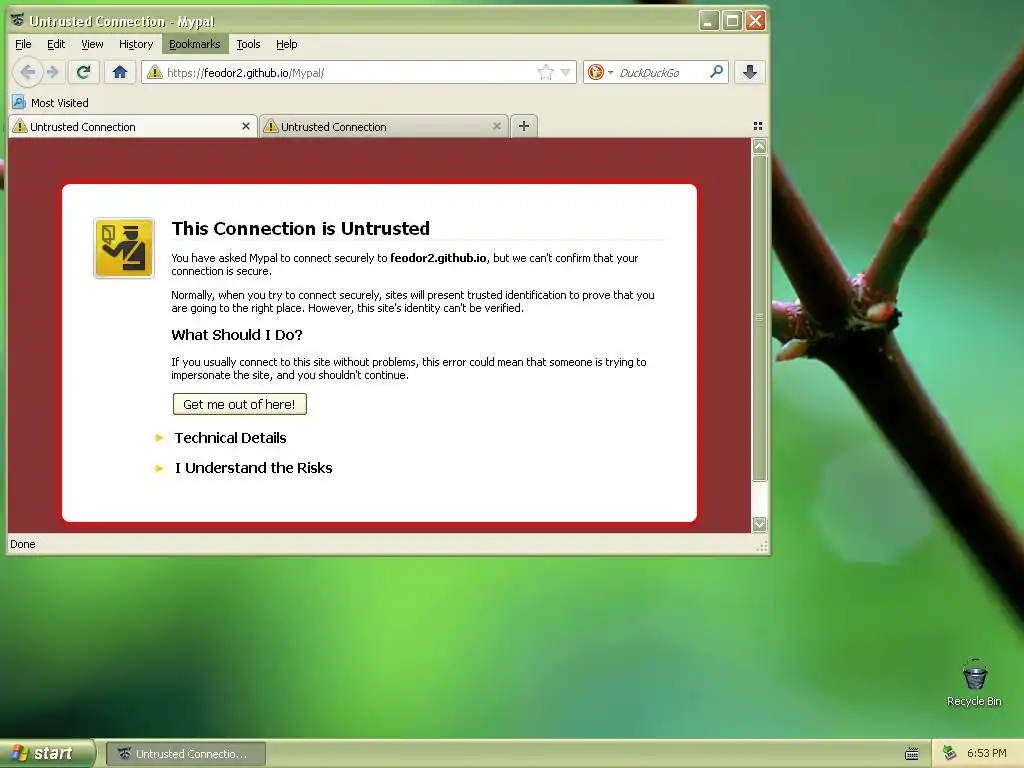This screenshot has width=1024, height=768.
Task: Select the Untrusted Connection taskbar button
Action: pyautogui.click(x=185, y=754)
